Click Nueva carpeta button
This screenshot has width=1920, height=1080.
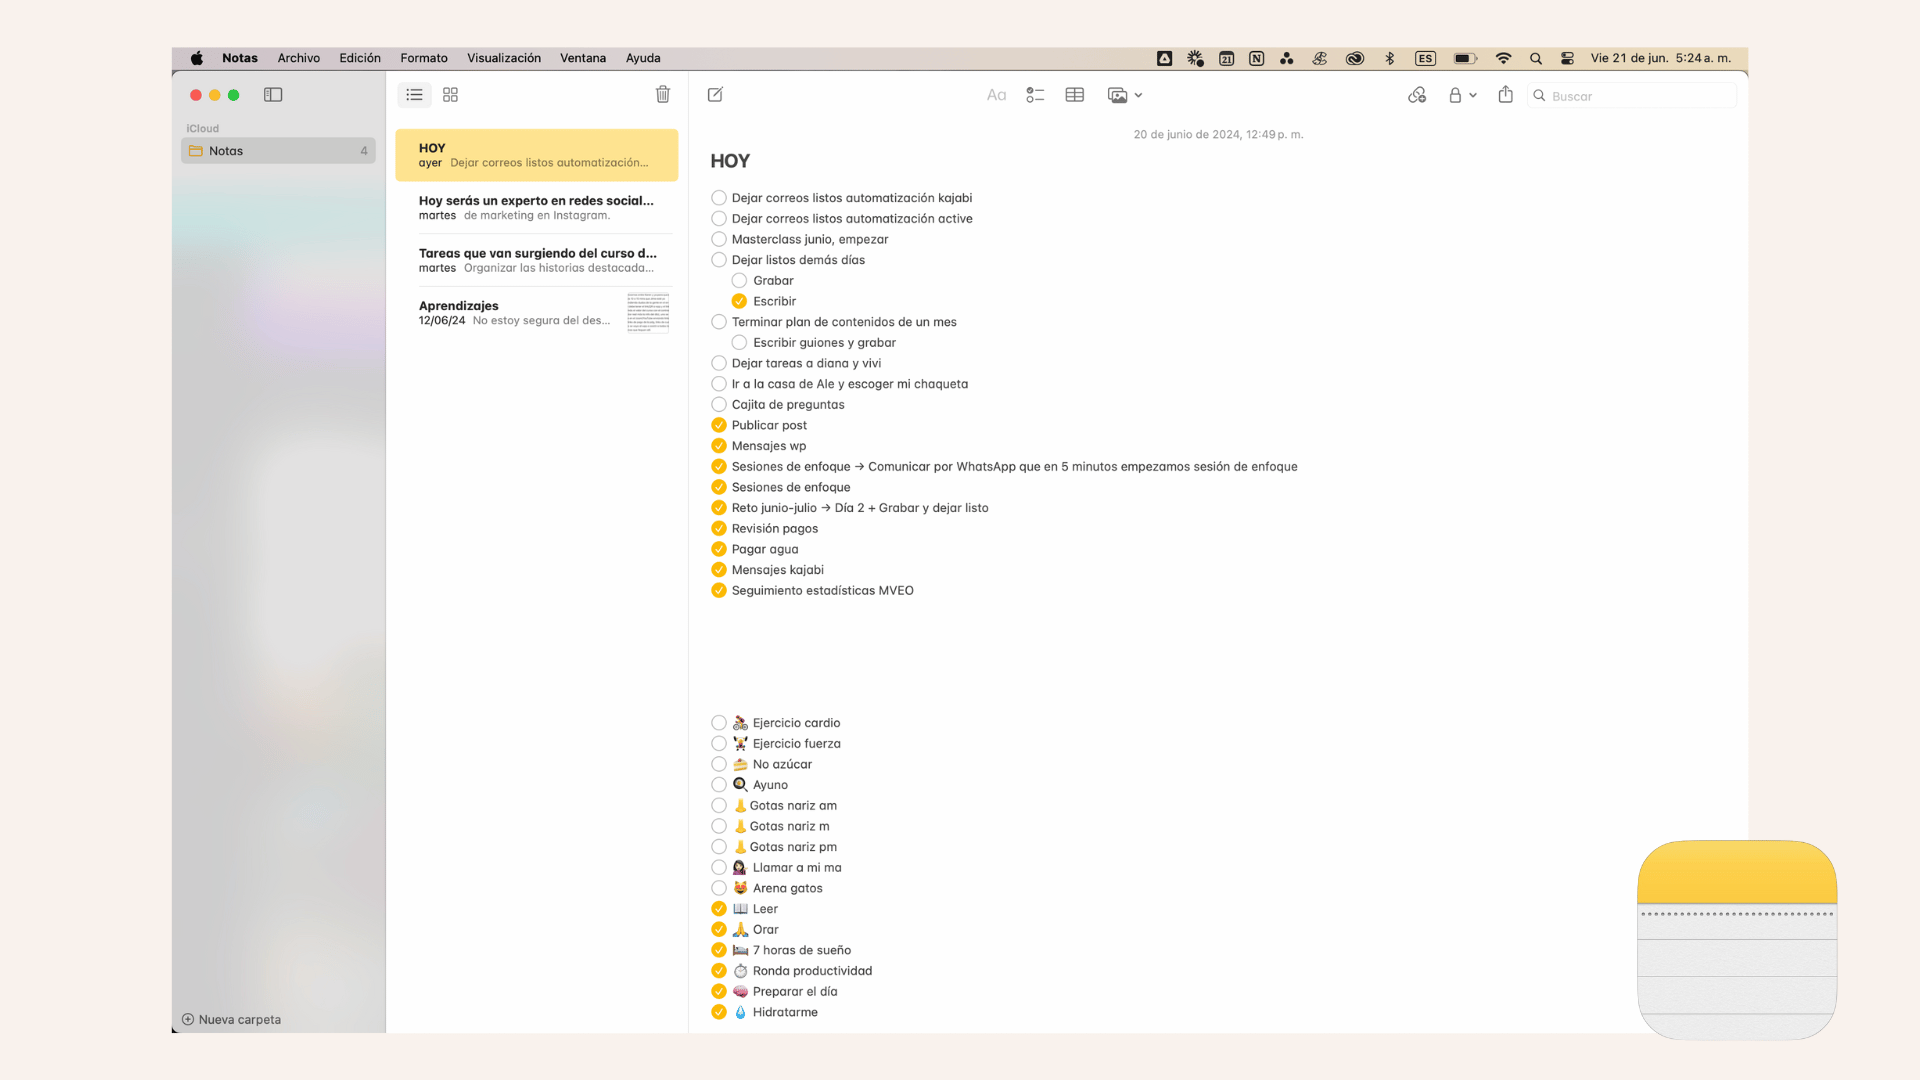[231, 1020]
